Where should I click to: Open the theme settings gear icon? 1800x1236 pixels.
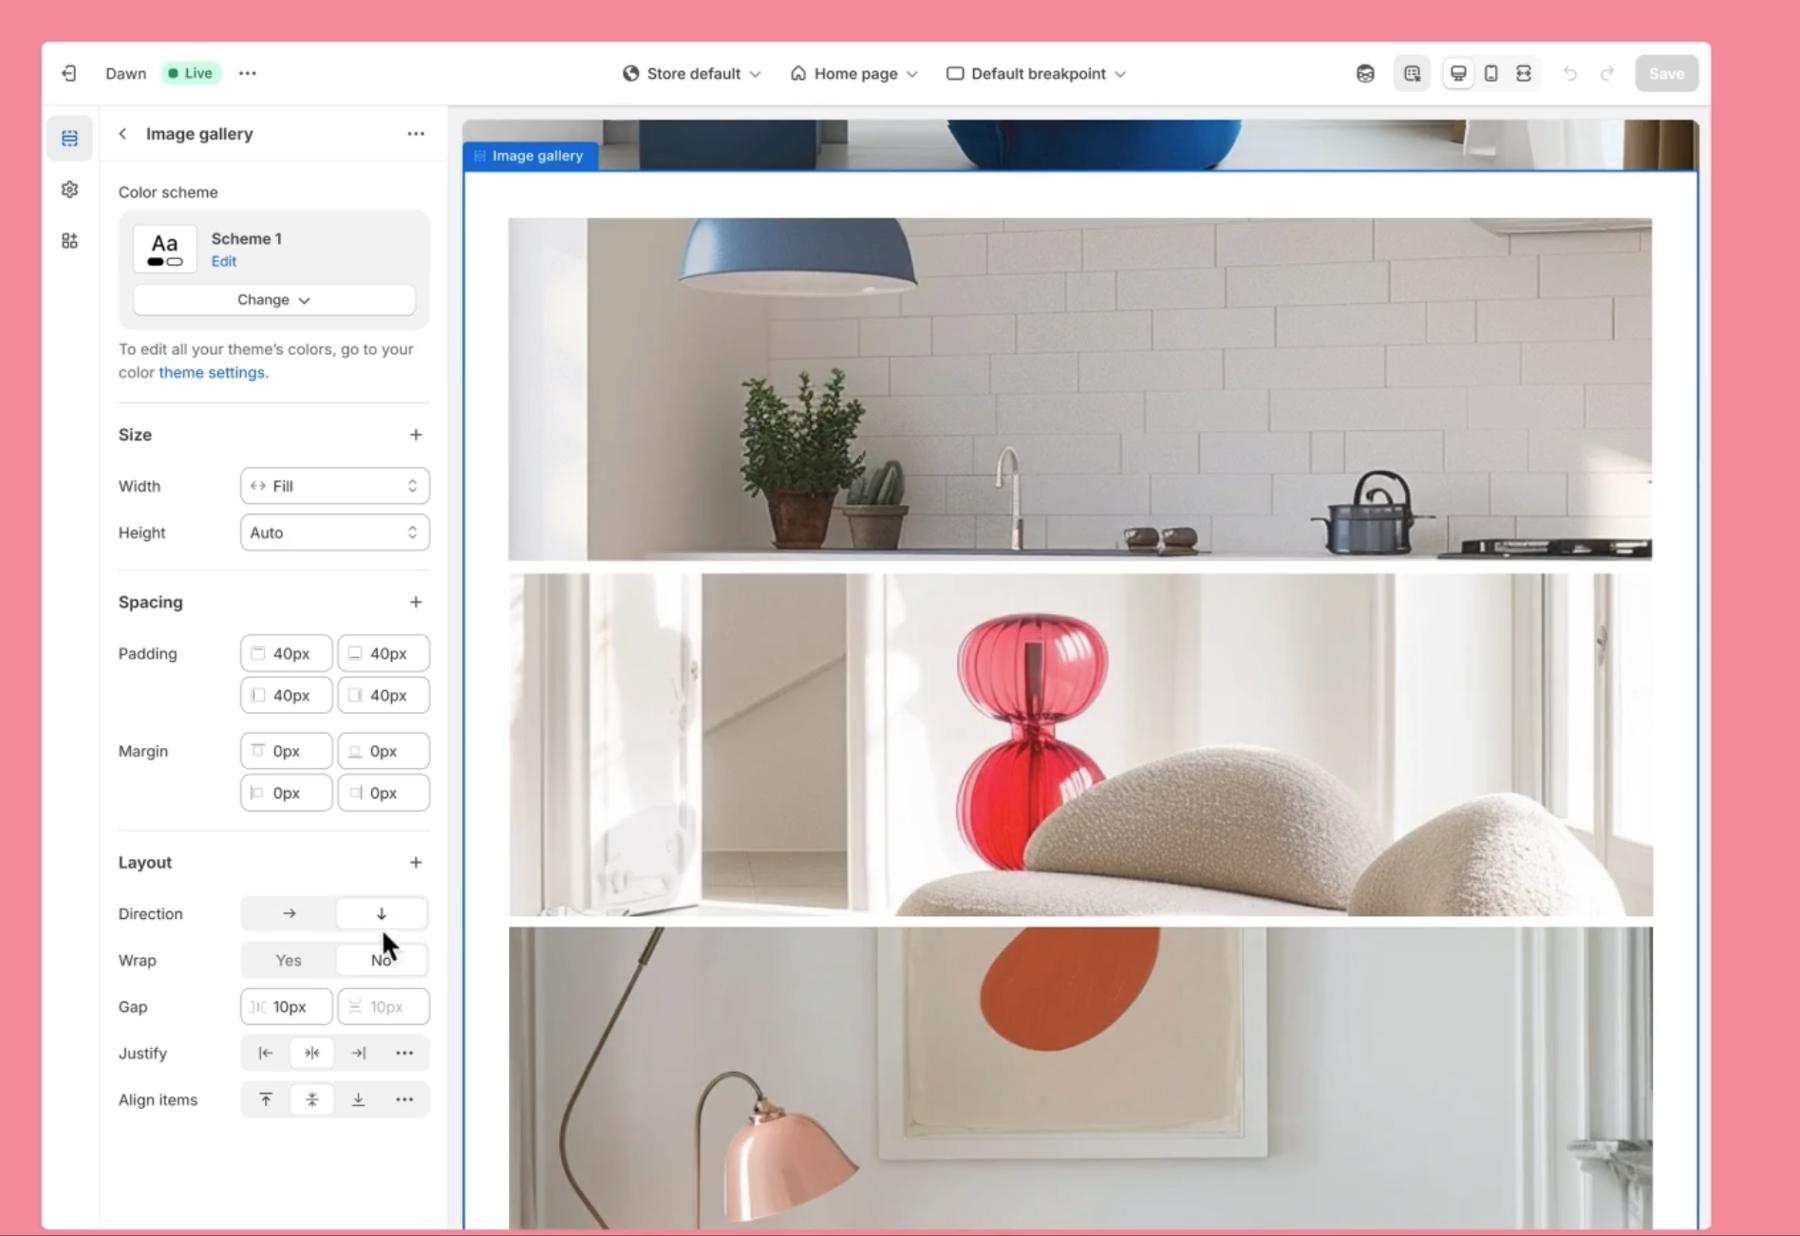69,189
